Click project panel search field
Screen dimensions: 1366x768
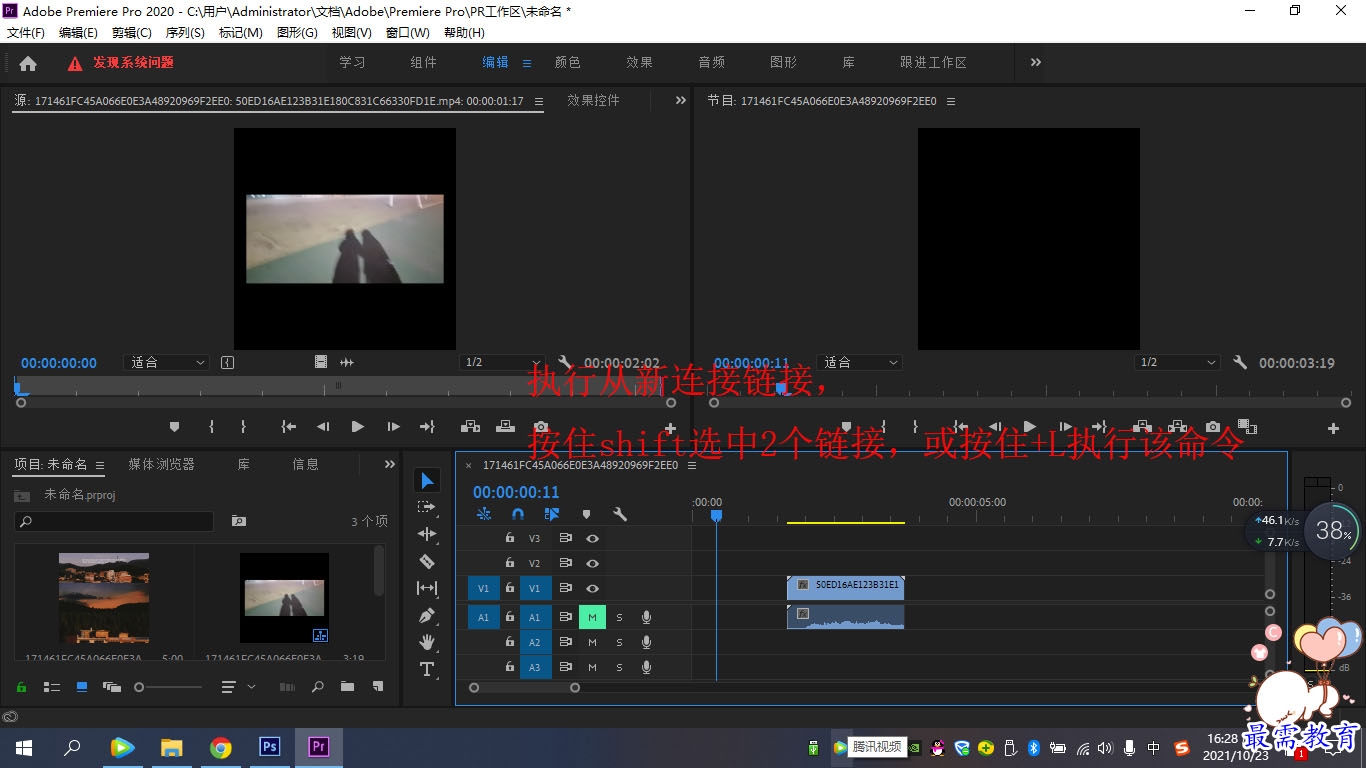114,521
